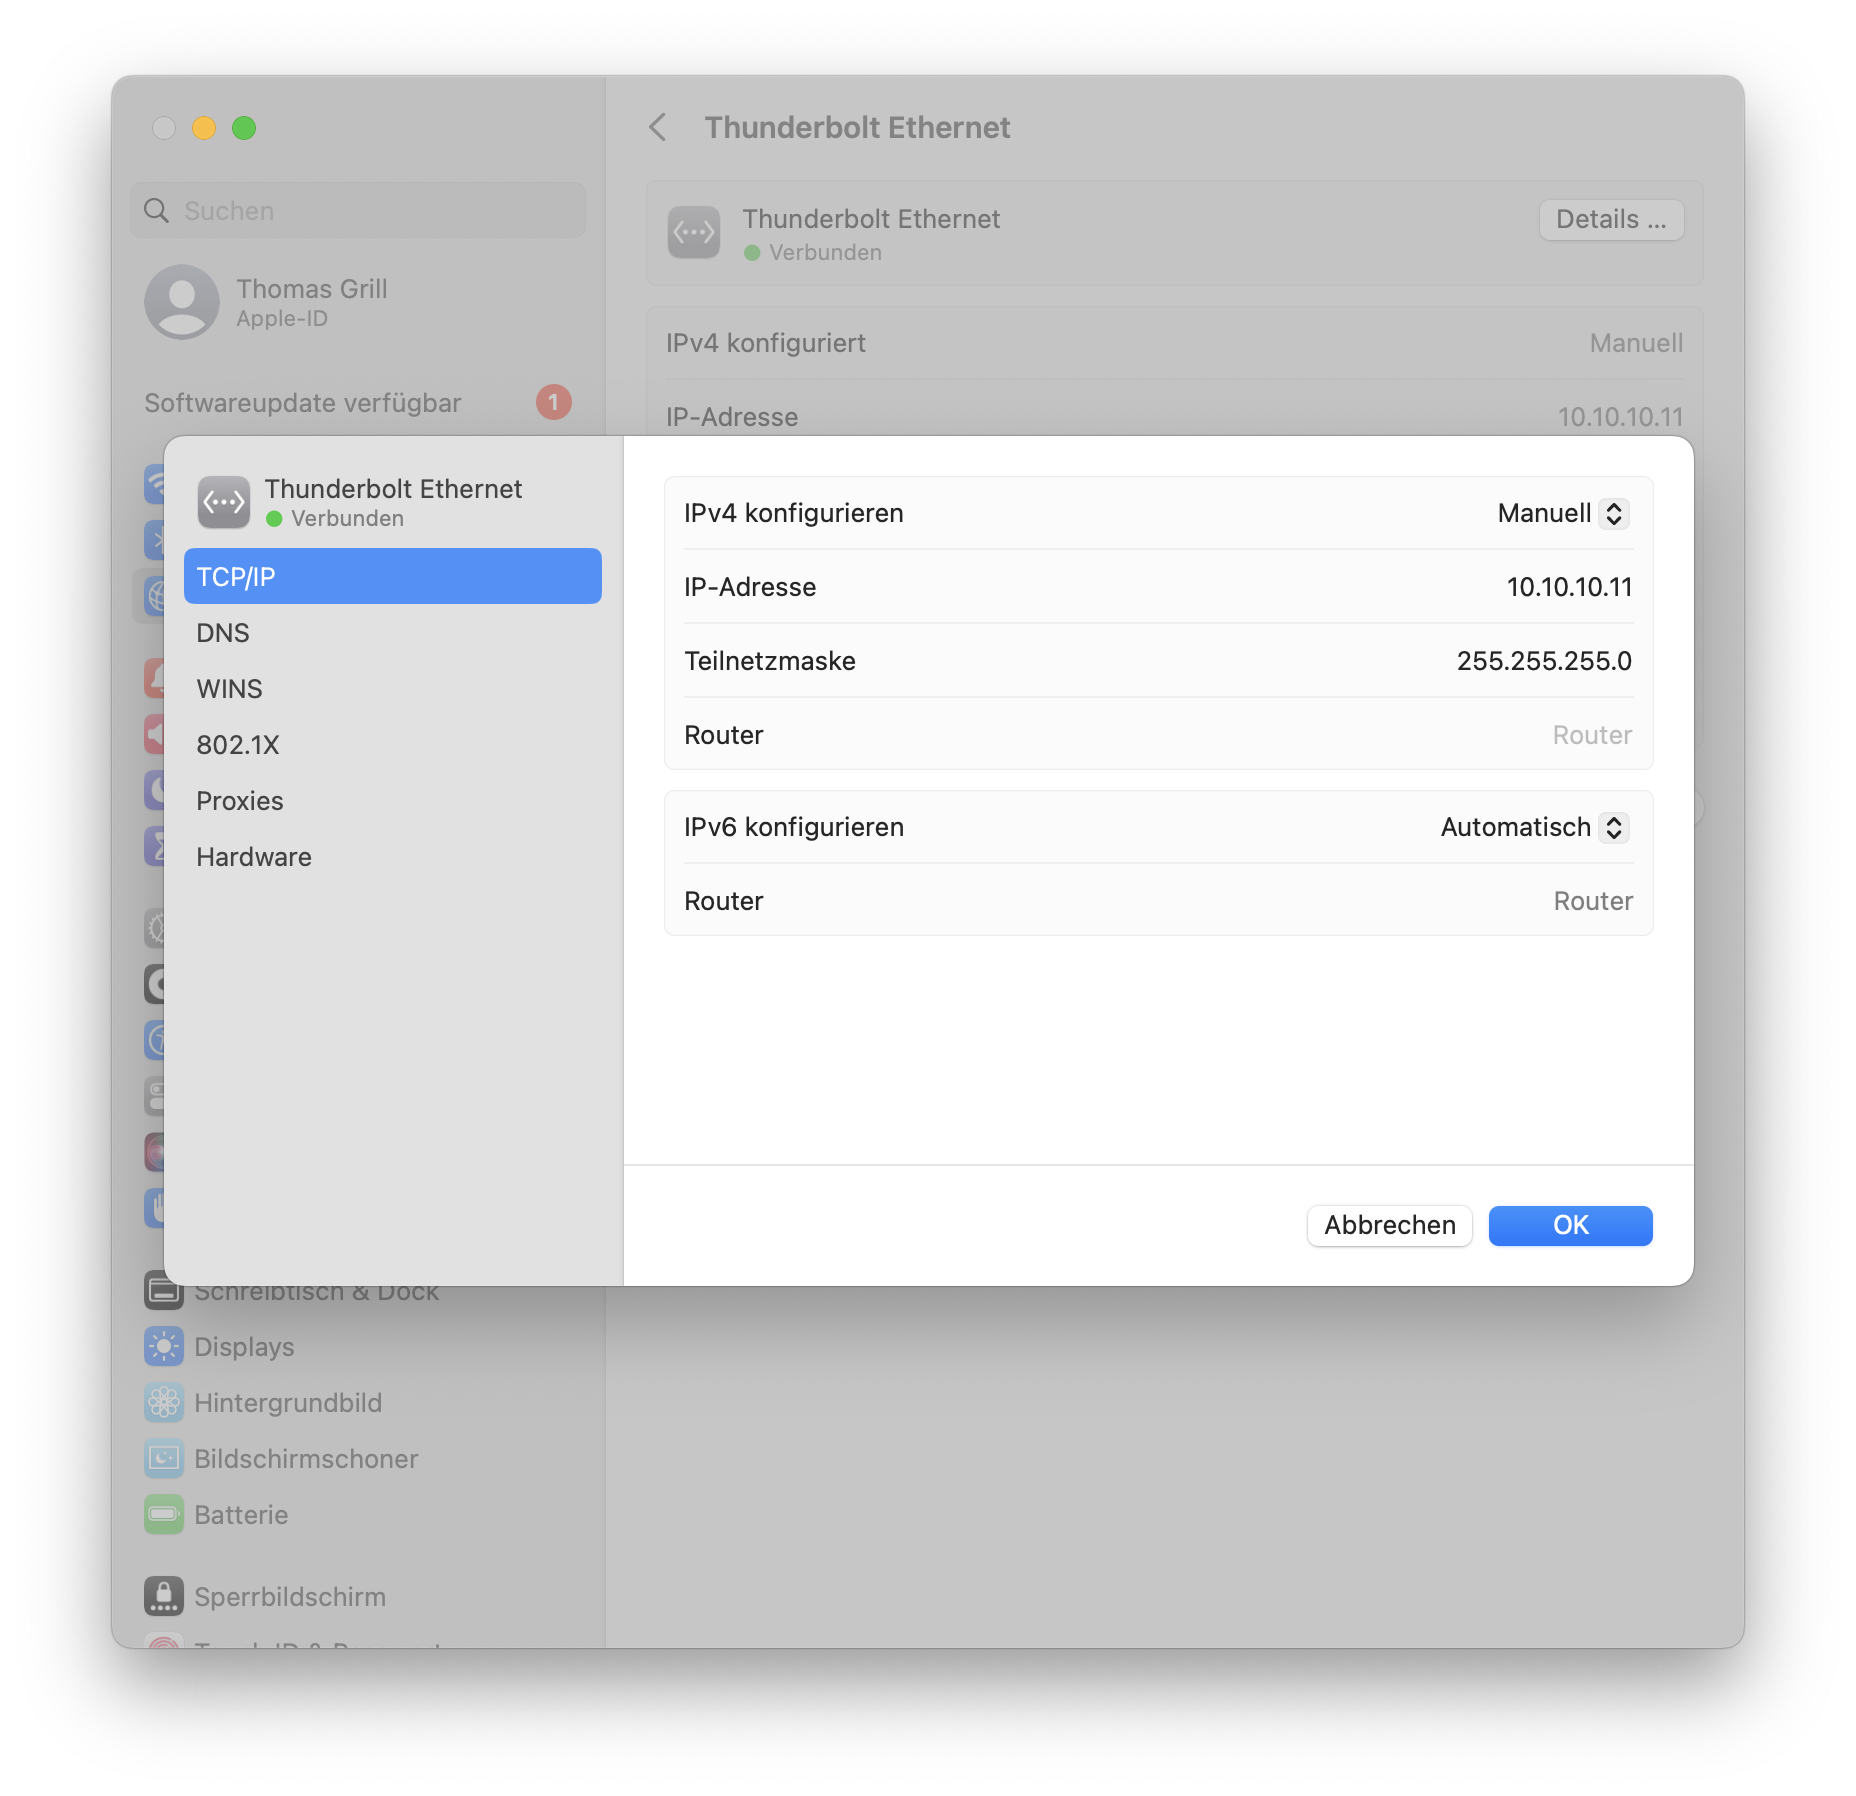Select the Hintergrundbild sidebar icon
Image resolution: width=1856 pixels, height=1796 pixels.
point(165,1402)
